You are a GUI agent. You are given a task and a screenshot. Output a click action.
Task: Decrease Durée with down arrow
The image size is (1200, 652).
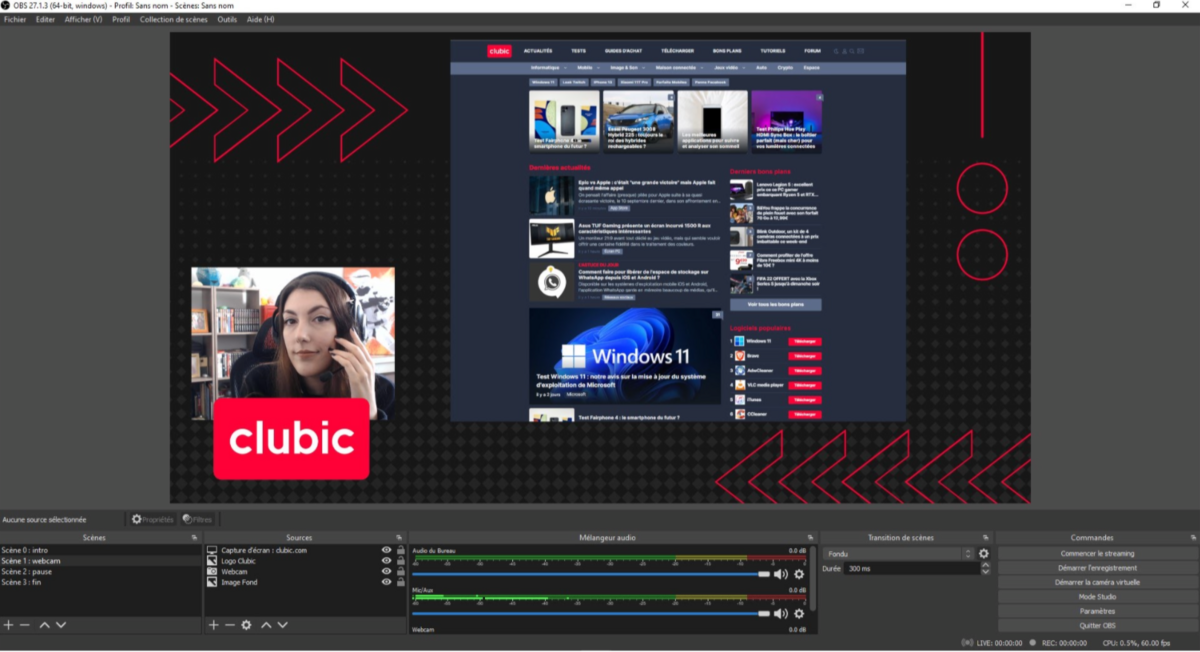[985, 571]
